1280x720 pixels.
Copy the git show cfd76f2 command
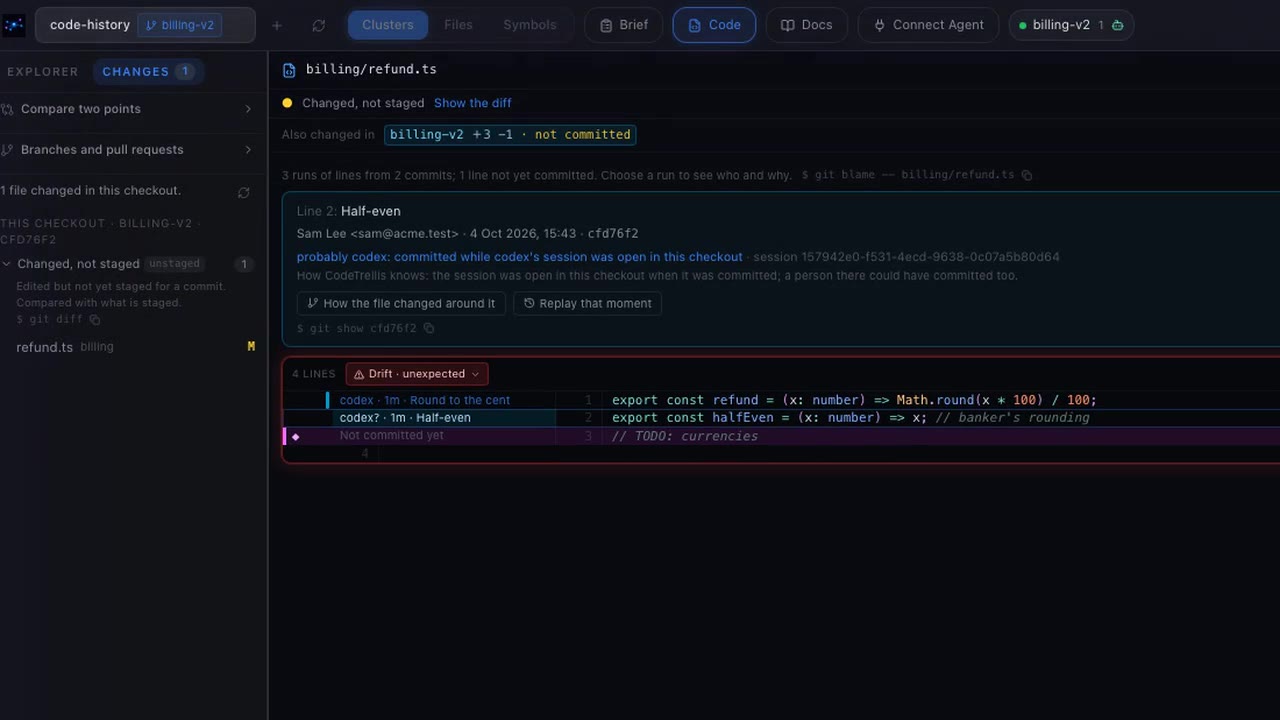[429, 328]
